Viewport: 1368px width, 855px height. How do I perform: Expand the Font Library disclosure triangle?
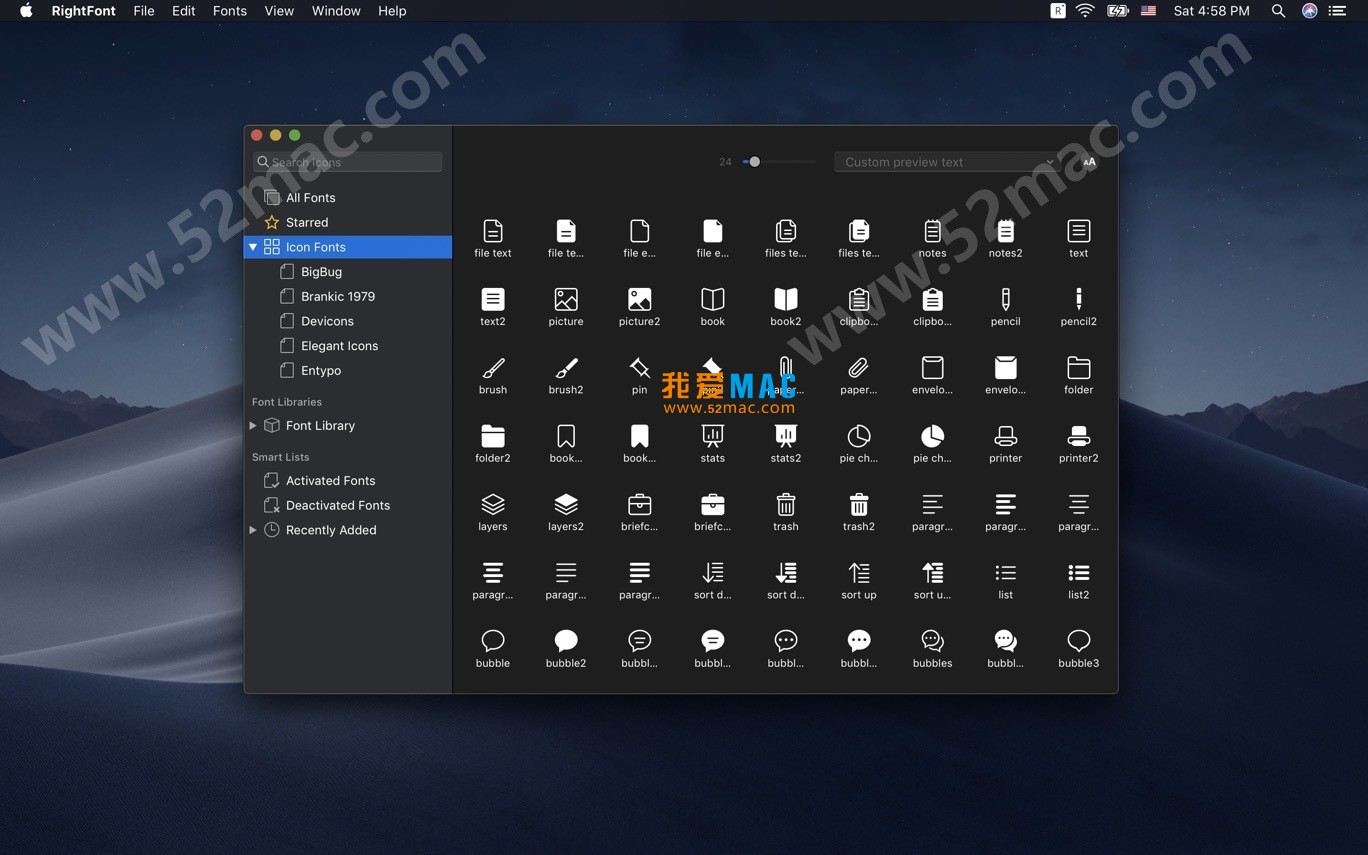253,425
